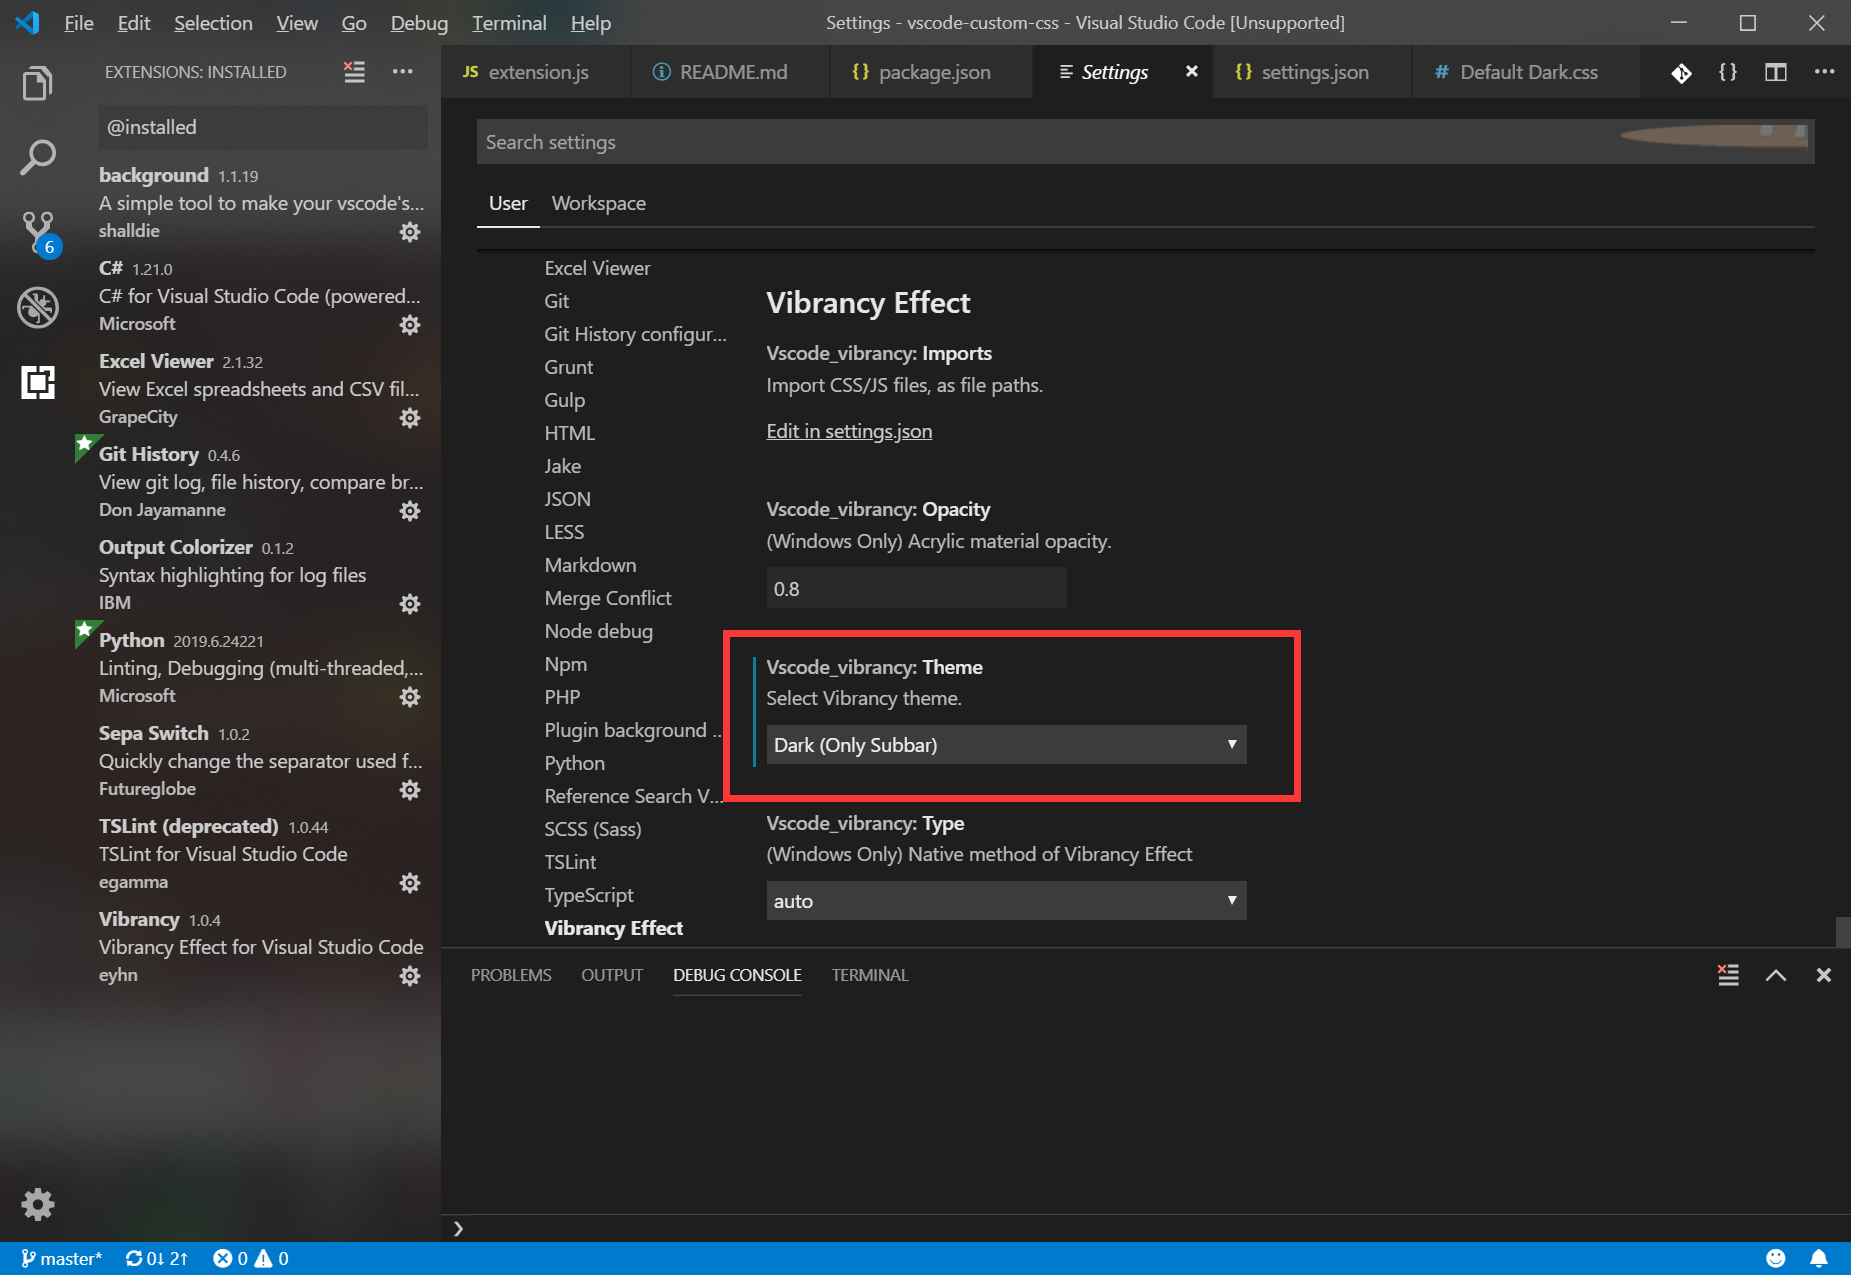
Task: Configure the Python extension via its gear icon
Action: pos(410,697)
